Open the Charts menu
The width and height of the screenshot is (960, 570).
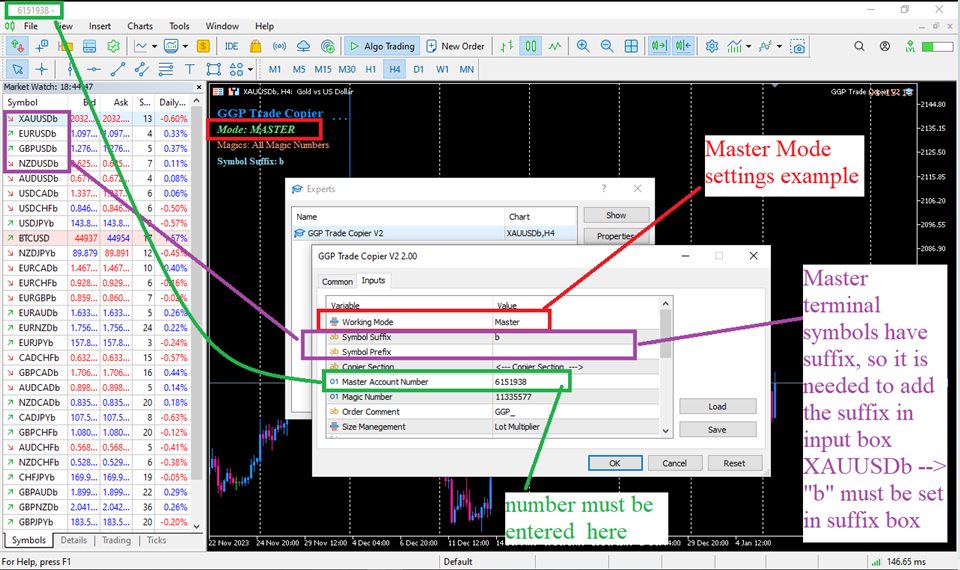pos(140,26)
